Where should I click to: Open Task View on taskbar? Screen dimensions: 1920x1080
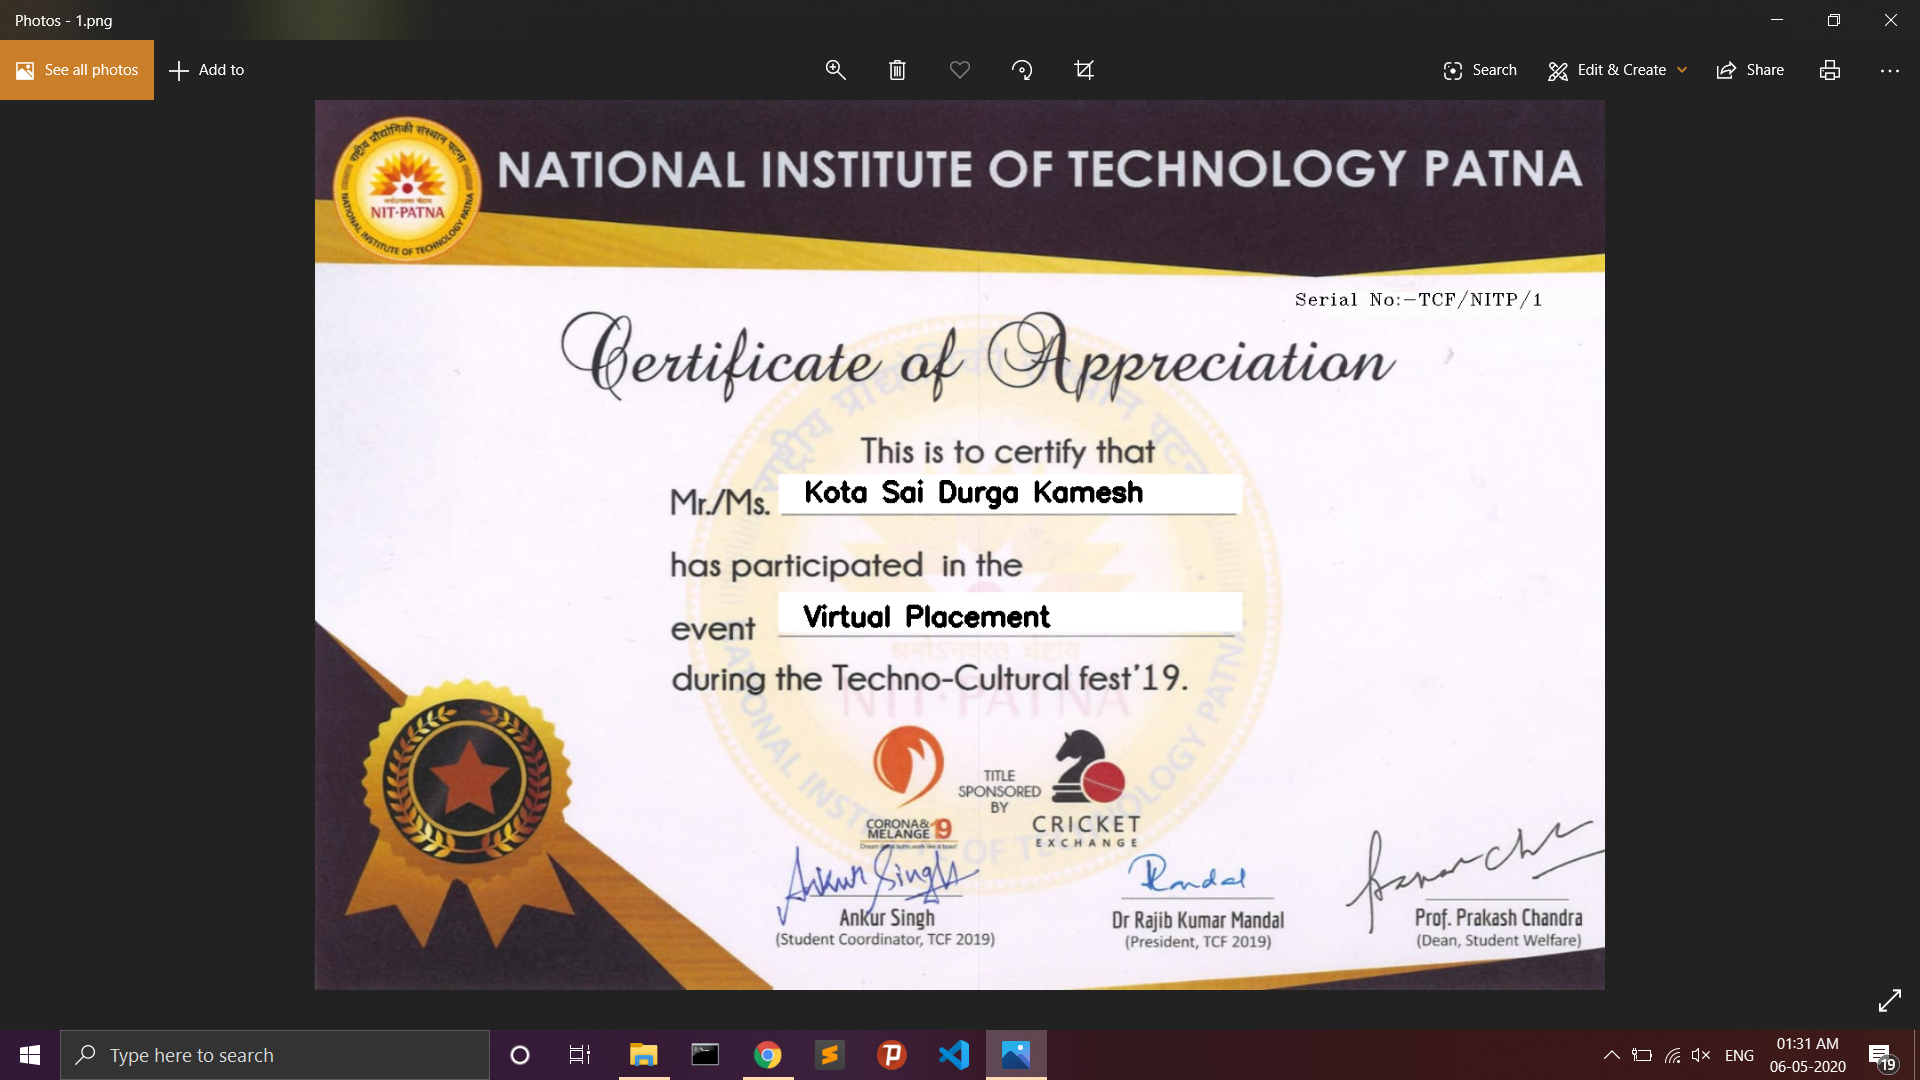click(580, 1055)
